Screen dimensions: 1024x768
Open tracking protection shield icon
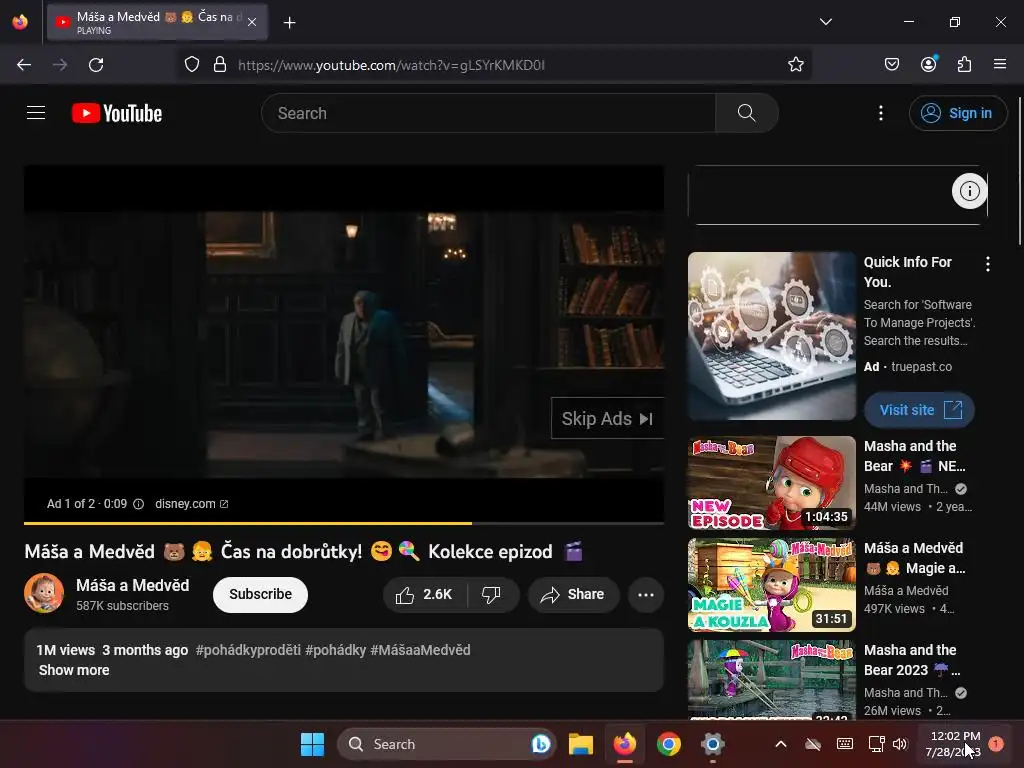pos(191,65)
